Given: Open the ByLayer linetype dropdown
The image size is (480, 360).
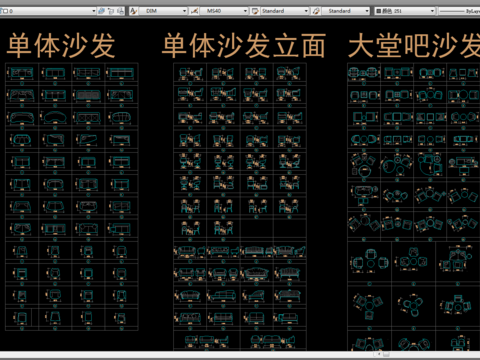Looking at the screenshot, I should tap(459, 11).
